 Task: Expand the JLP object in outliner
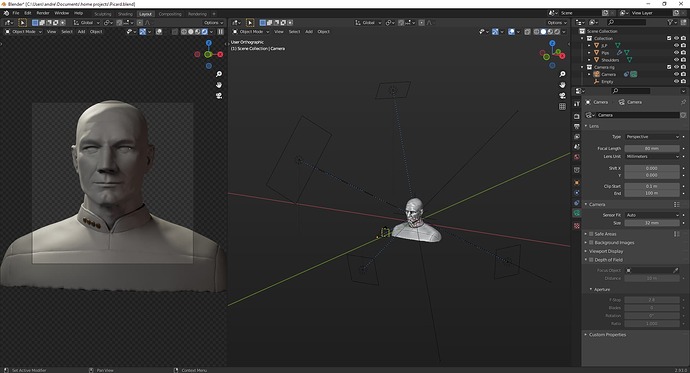[590, 45]
